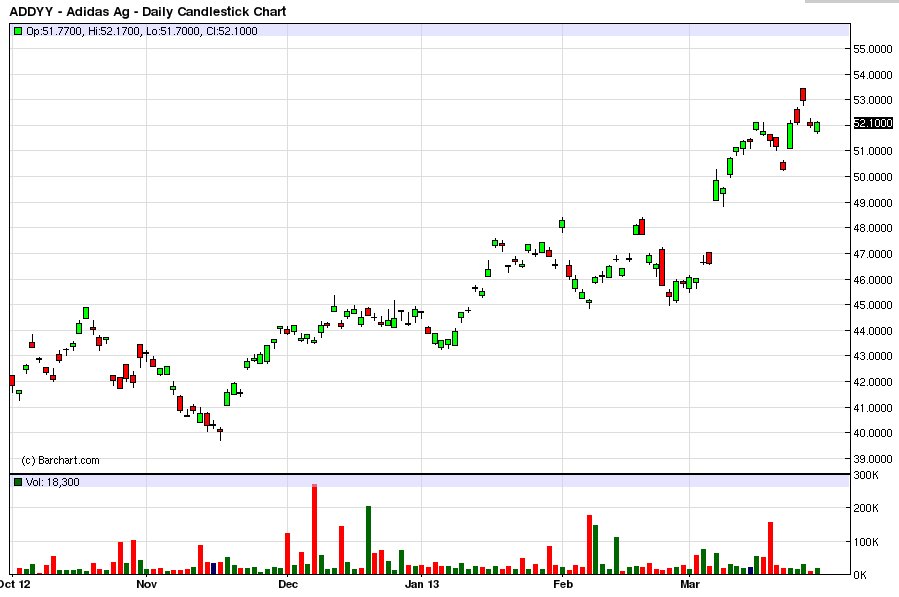Select the Nov label on date axis

click(146, 584)
